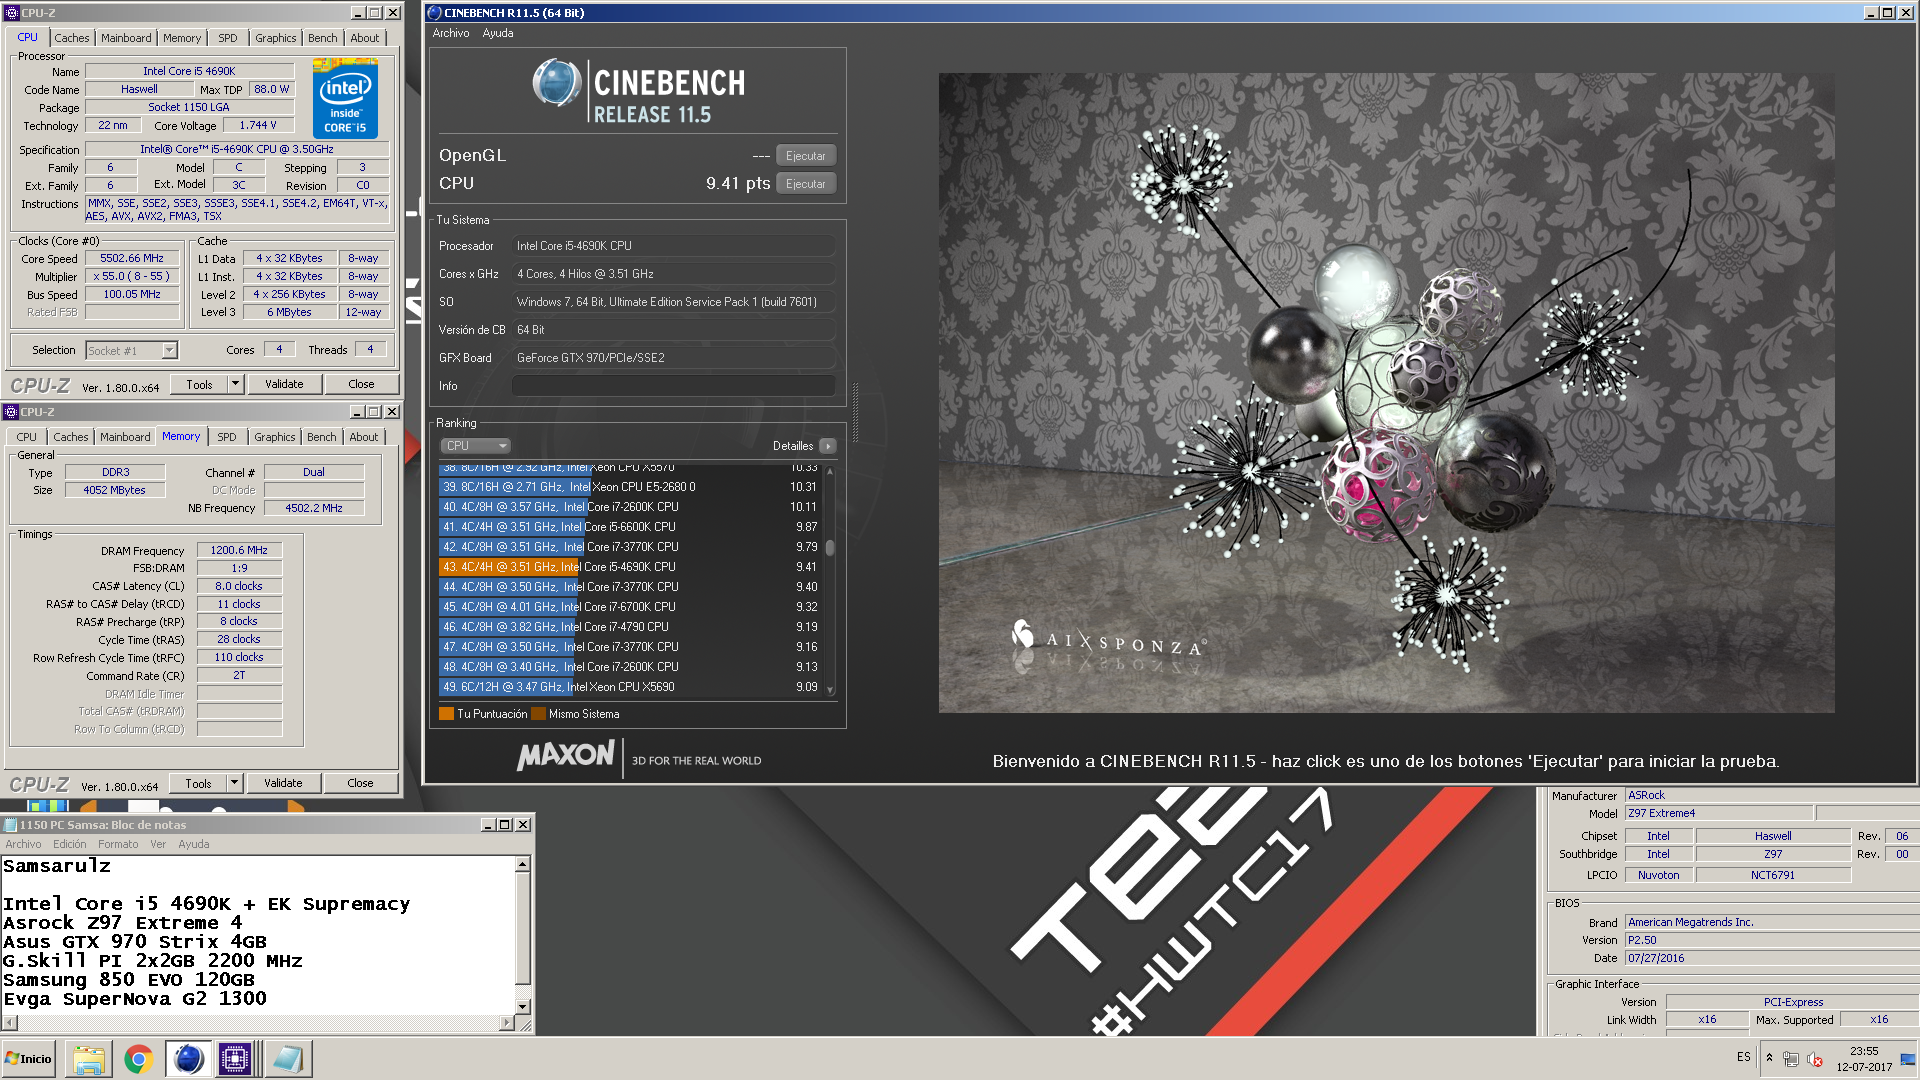Switch to Cinebench taskbar icon
The image size is (1920, 1080).
[187, 1059]
